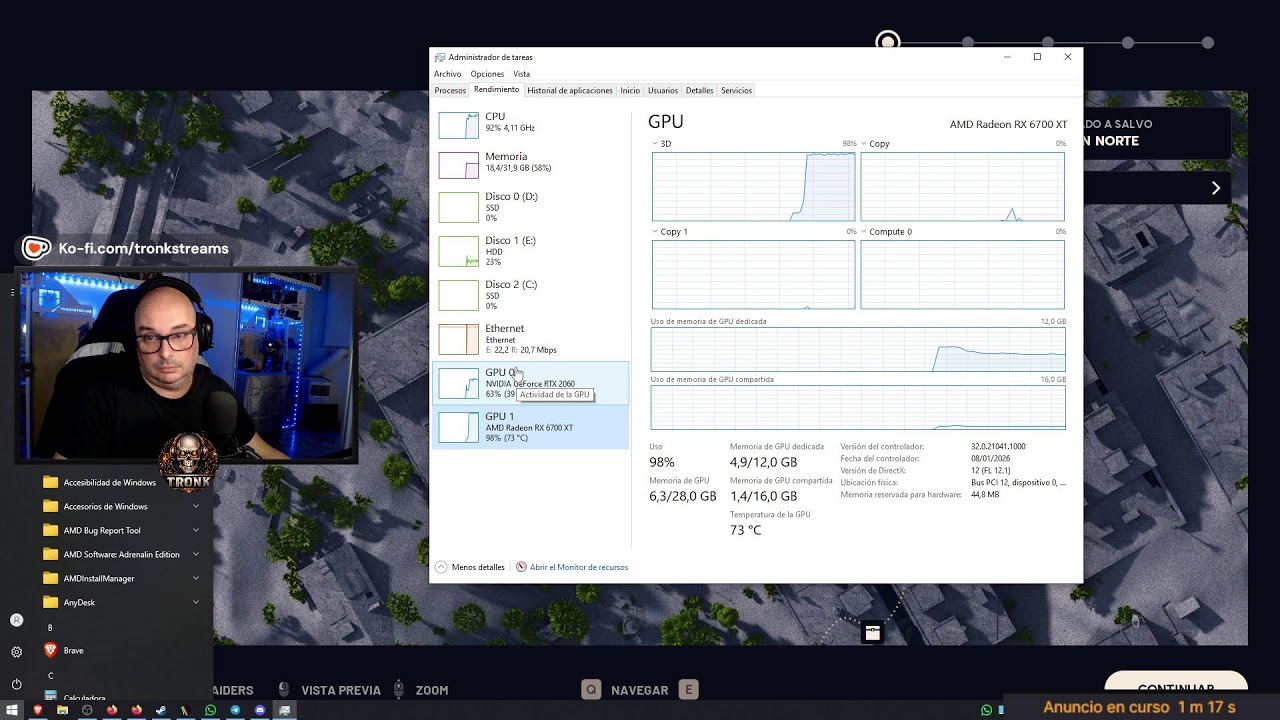This screenshot has height=720, width=1280.
Task: Click the 3D GPU usage graph
Action: 753,186
